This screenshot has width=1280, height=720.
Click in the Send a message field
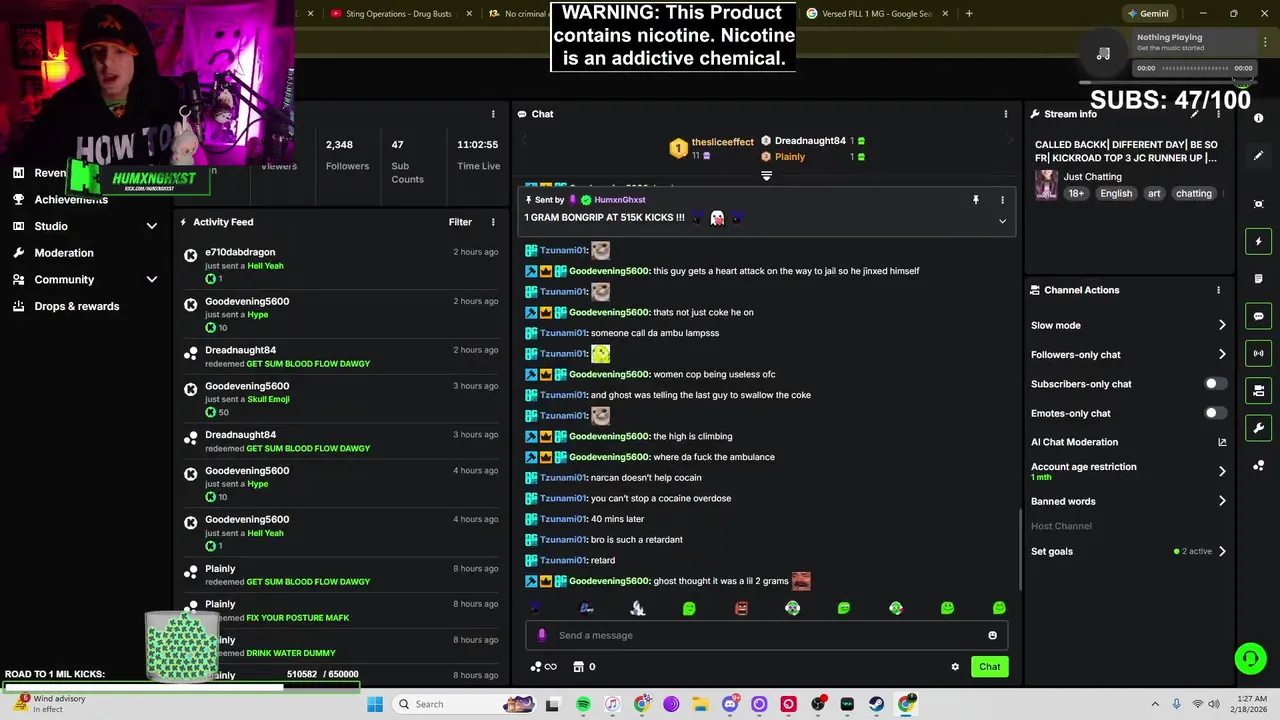coord(765,635)
